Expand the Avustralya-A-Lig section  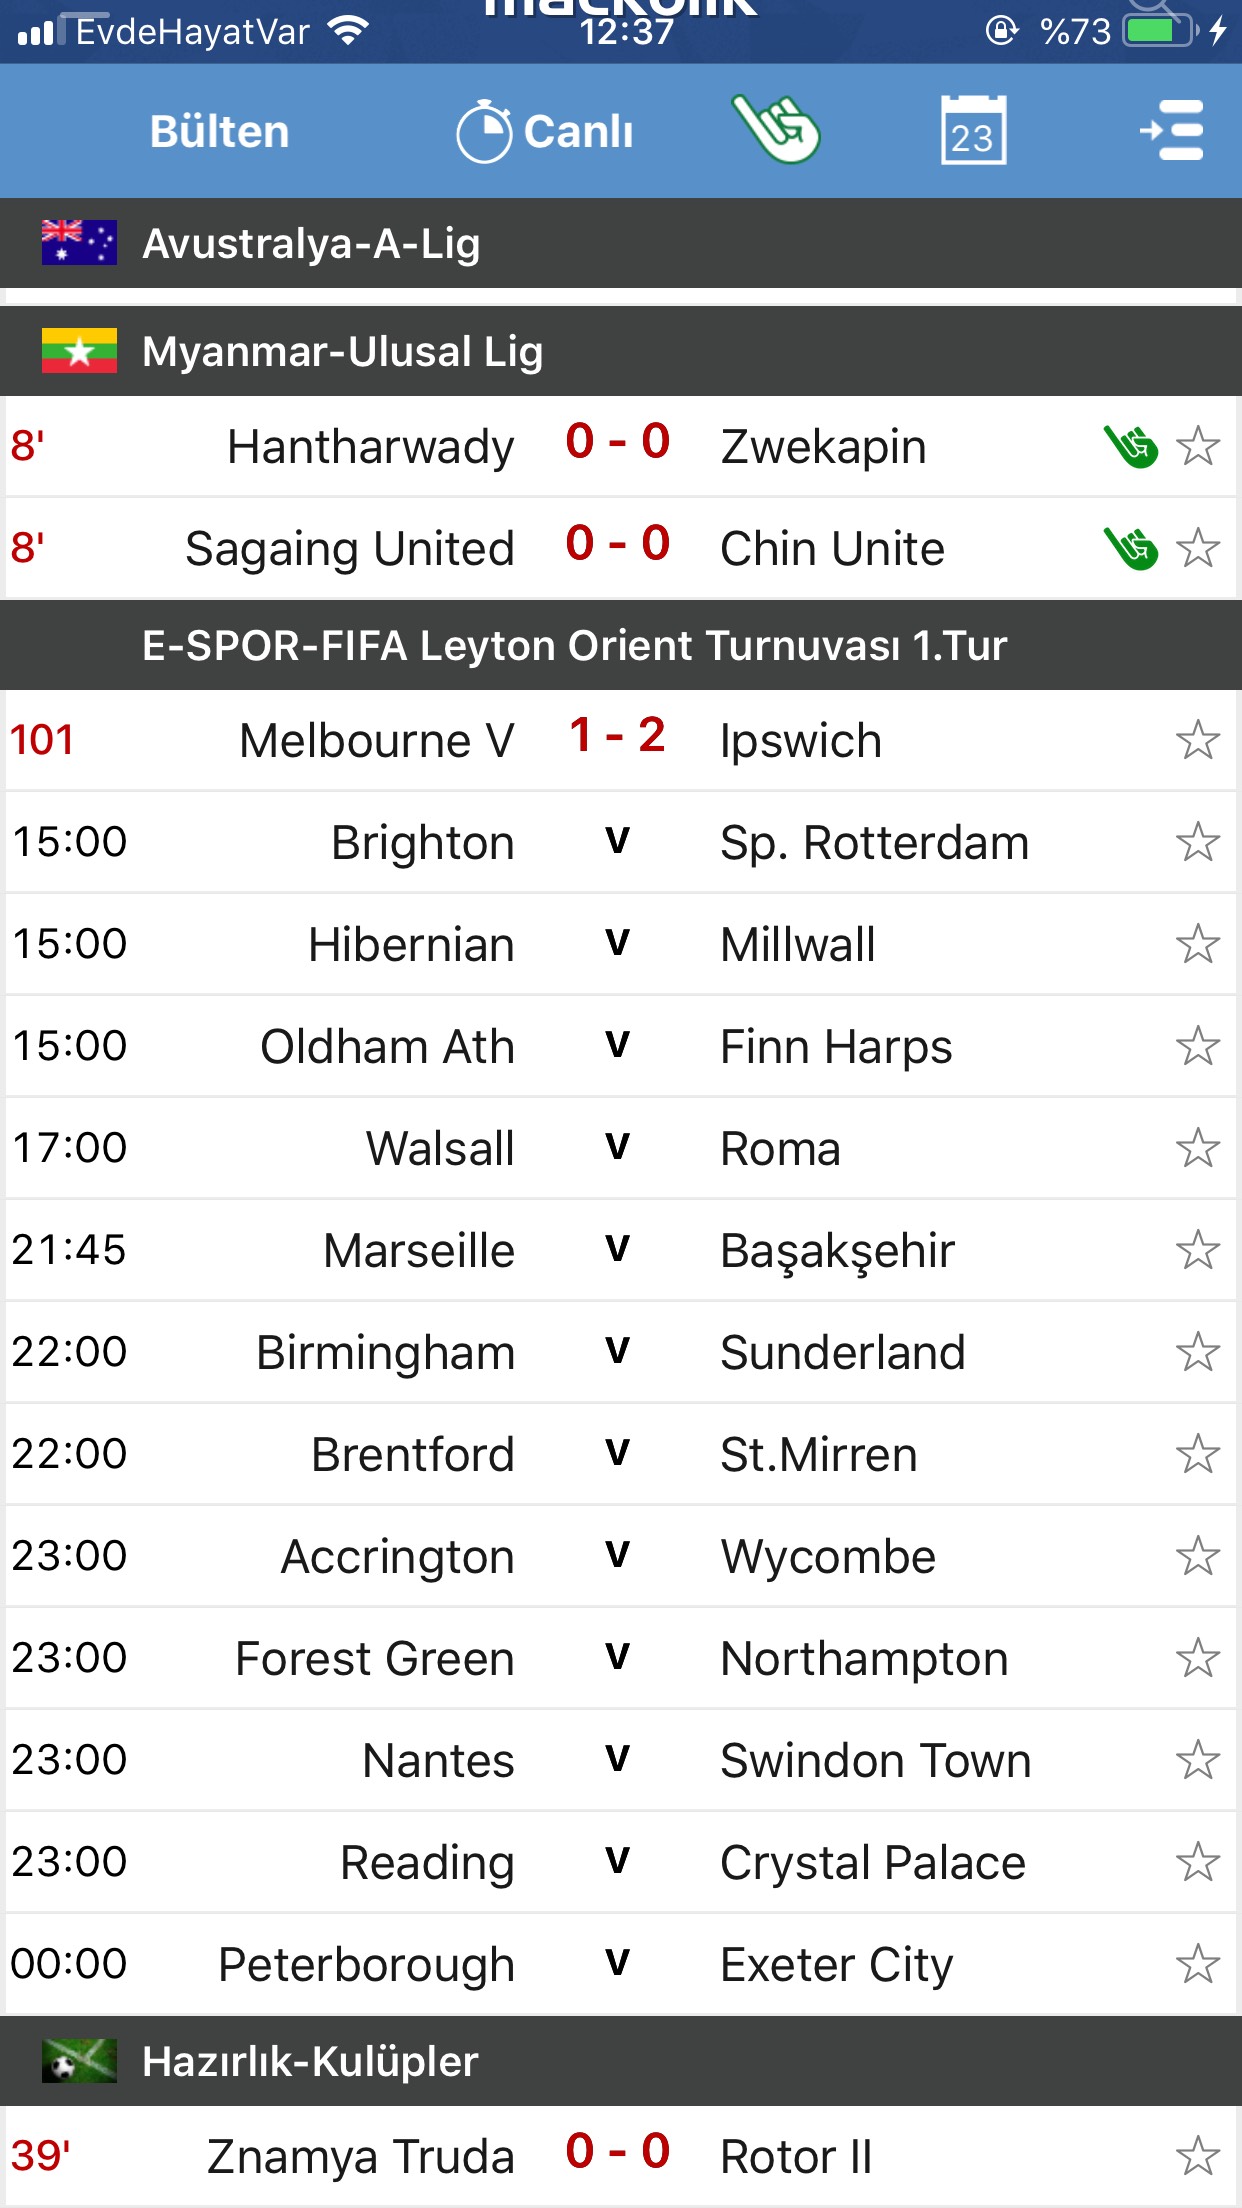621,243
